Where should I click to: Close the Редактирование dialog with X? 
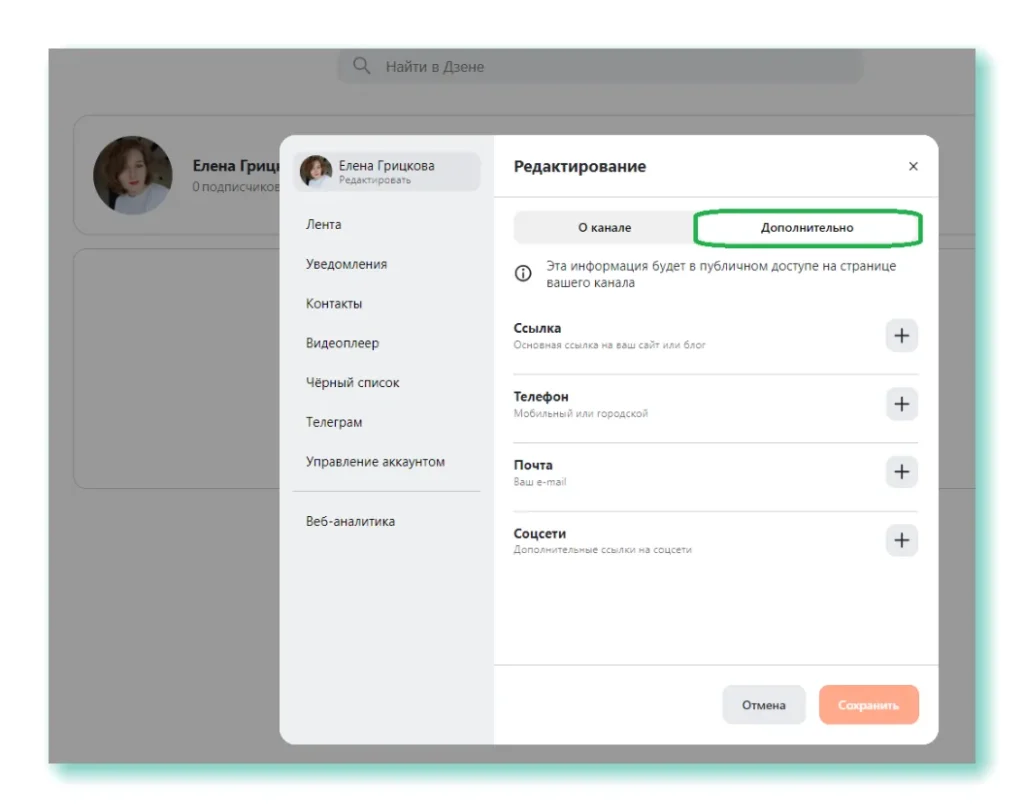tap(912, 167)
